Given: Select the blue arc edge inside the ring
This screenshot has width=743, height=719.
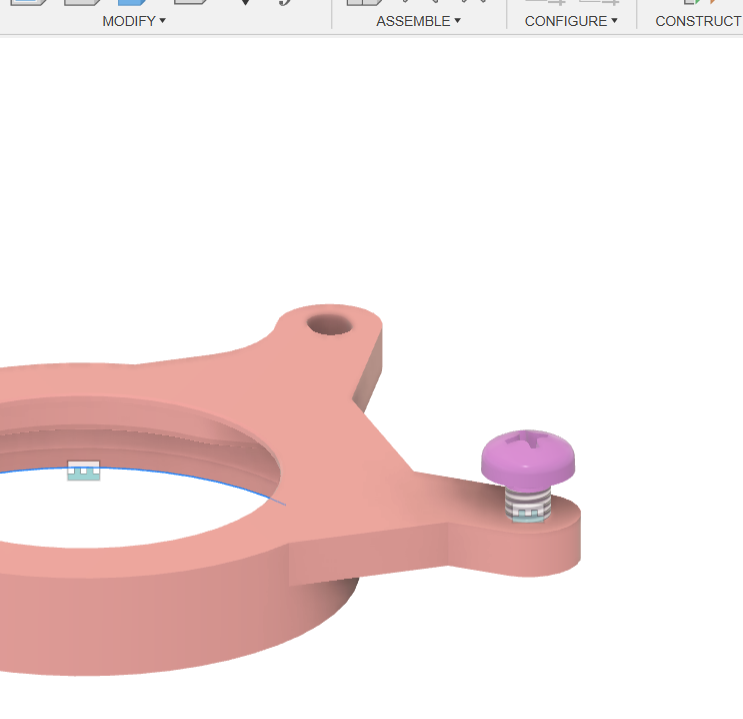Looking at the screenshot, I should click(x=200, y=472).
